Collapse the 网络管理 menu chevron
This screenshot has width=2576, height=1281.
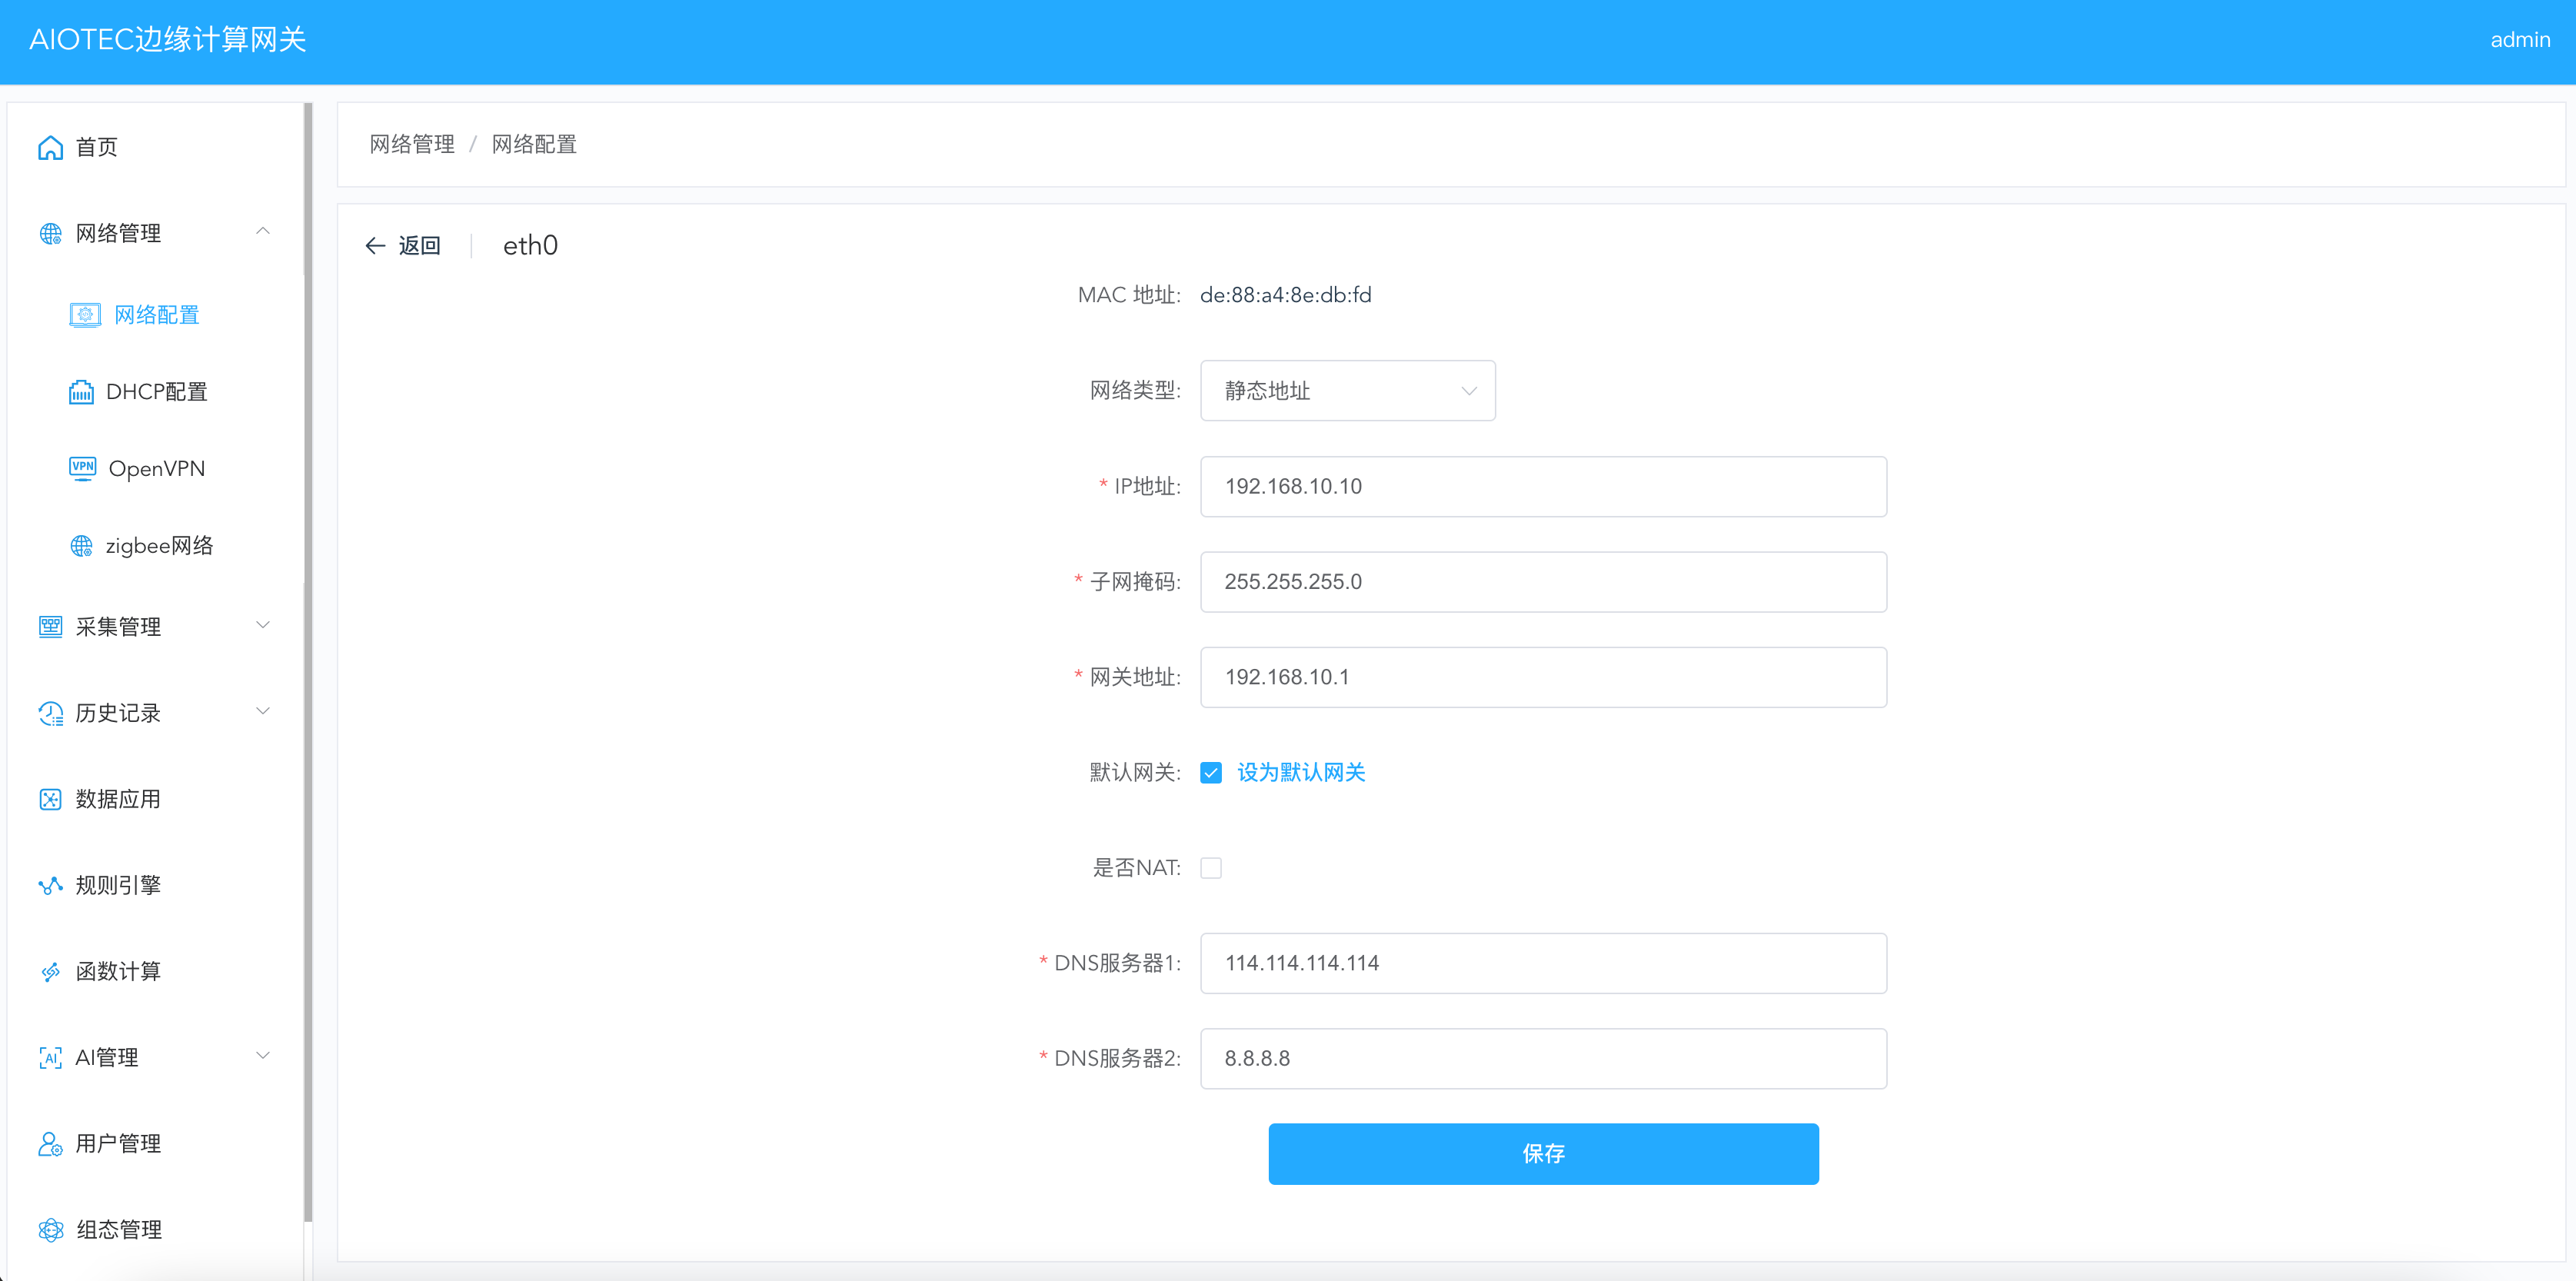click(x=263, y=232)
